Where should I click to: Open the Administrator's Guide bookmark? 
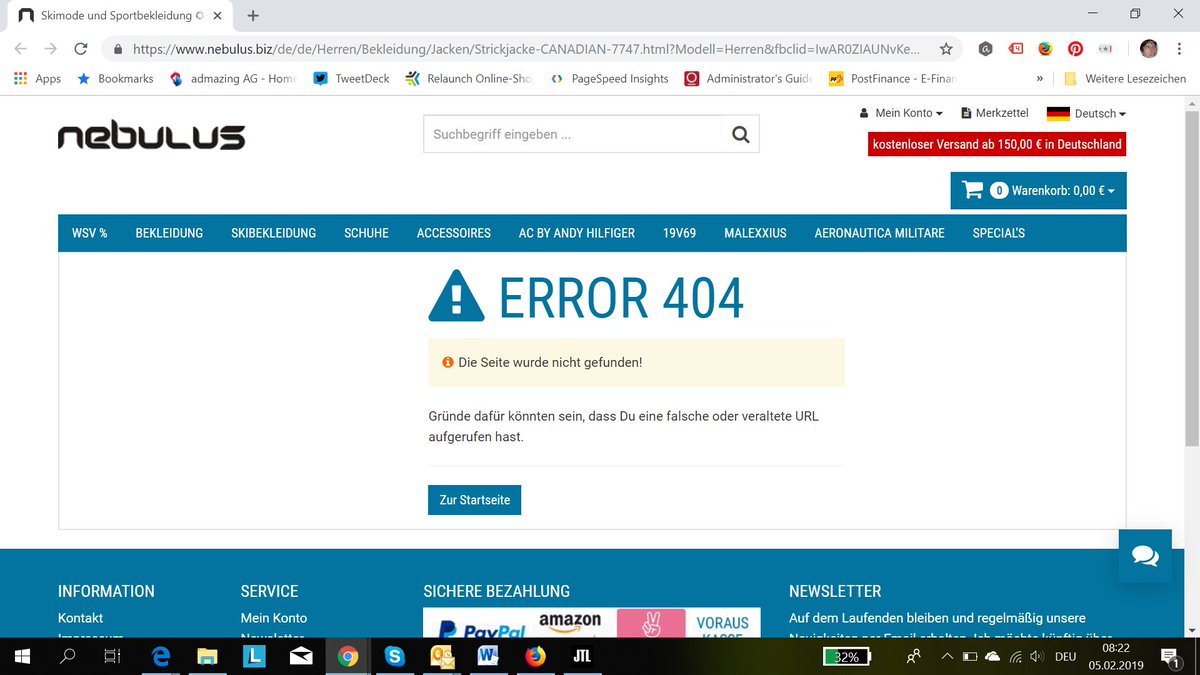(x=748, y=78)
